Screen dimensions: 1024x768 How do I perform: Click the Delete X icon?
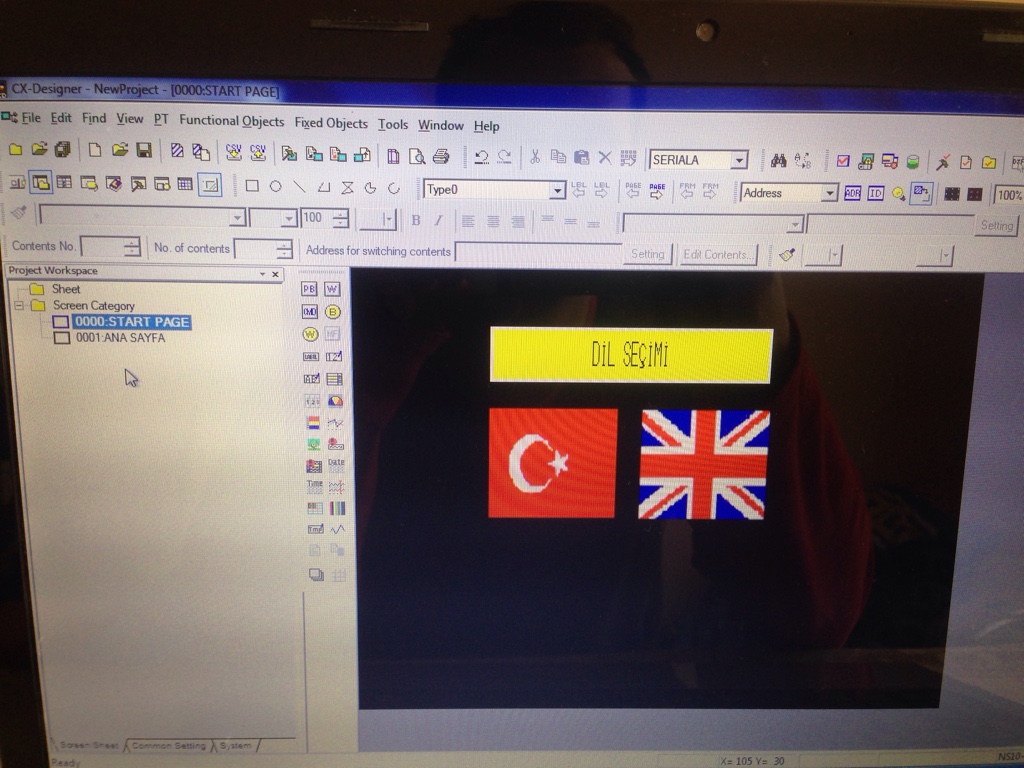(x=605, y=157)
